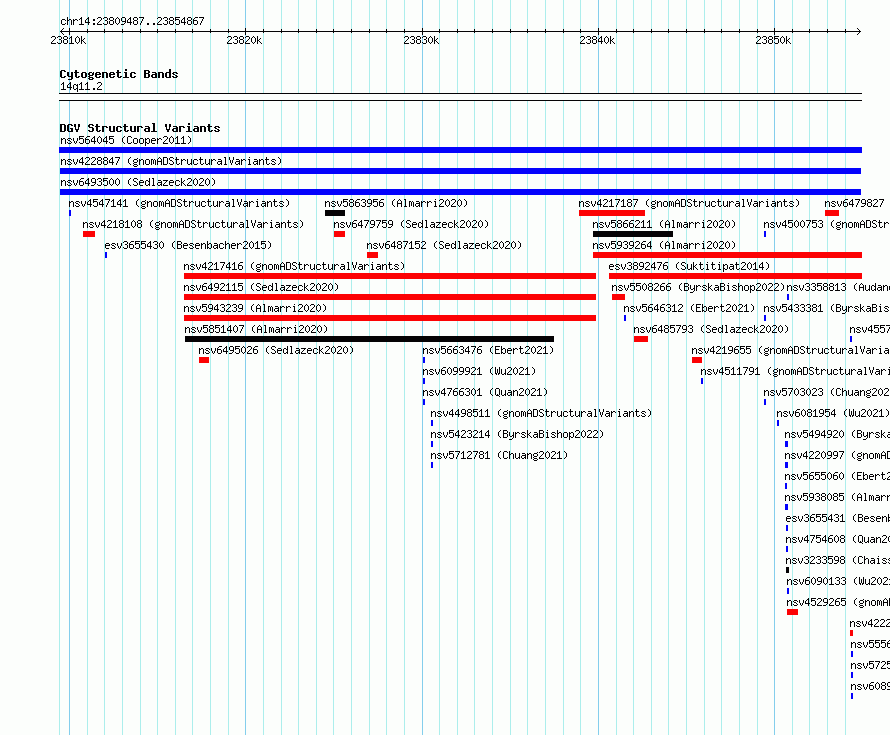Screen dimensions: 890x735
Task: Select the red feature under nsv5508266
Action: (x=619, y=297)
